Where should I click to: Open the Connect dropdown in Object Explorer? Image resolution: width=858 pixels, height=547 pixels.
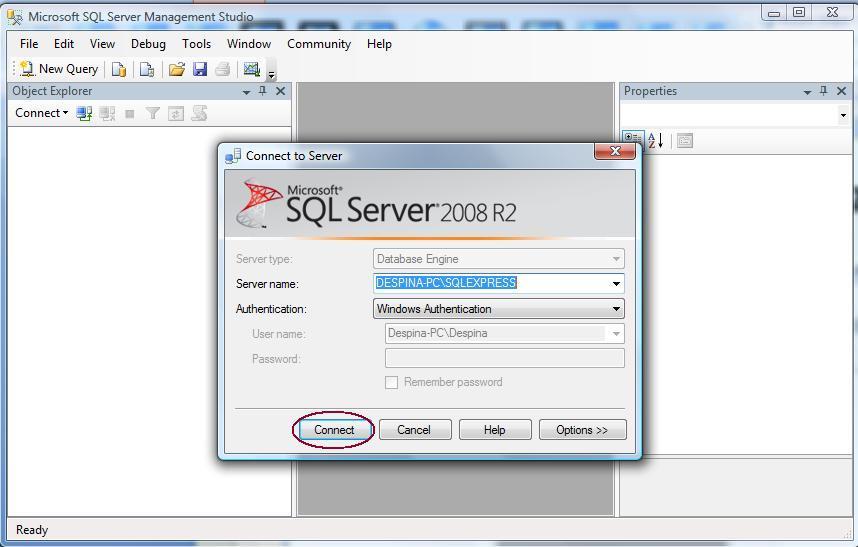click(x=42, y=113)
